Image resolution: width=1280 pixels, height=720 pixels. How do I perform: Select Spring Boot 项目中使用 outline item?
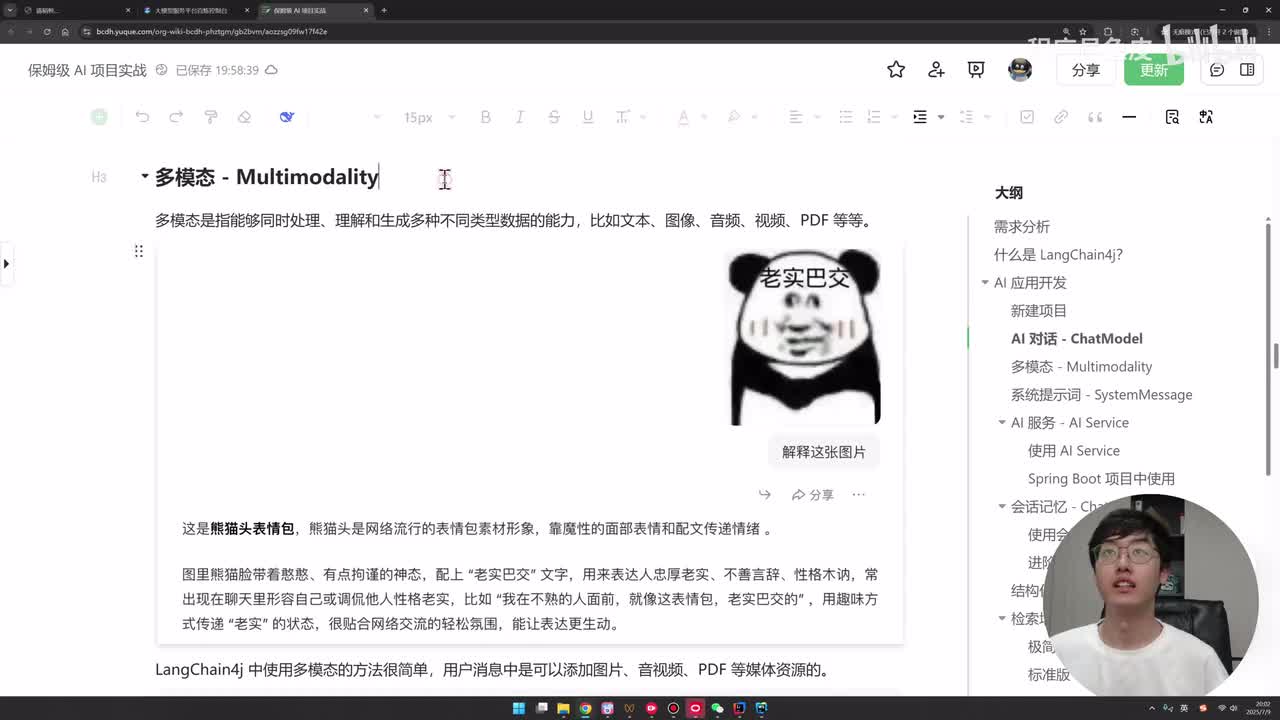point(1101,479)
